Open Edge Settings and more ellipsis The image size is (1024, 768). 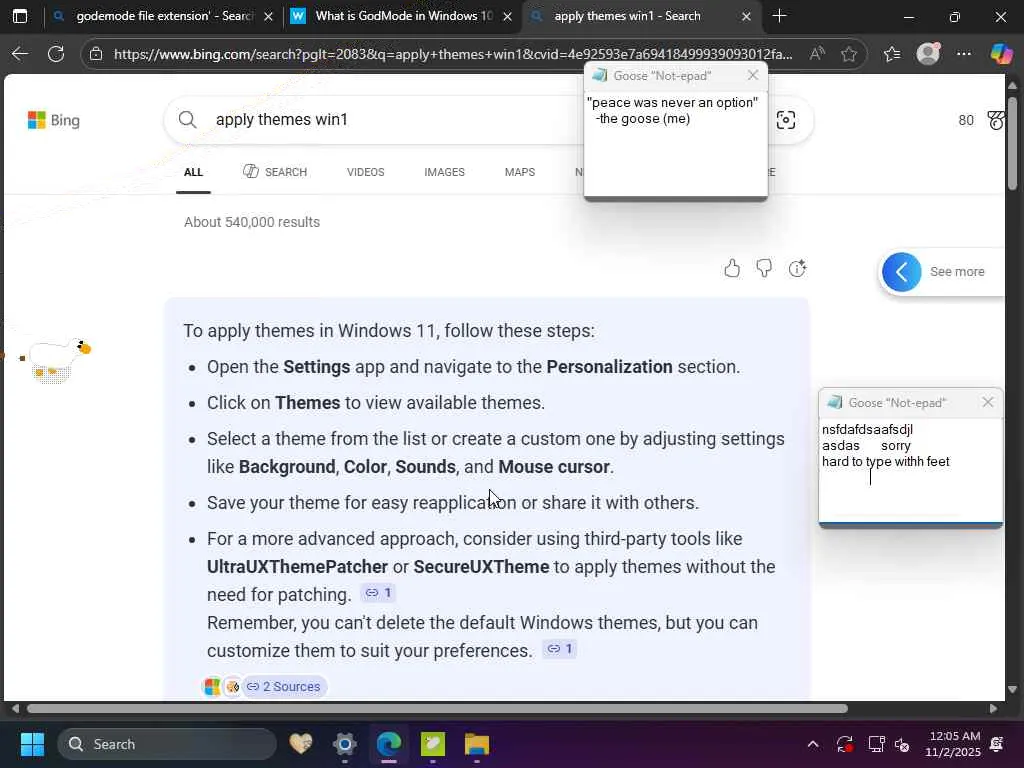click(x=964, y=54)
